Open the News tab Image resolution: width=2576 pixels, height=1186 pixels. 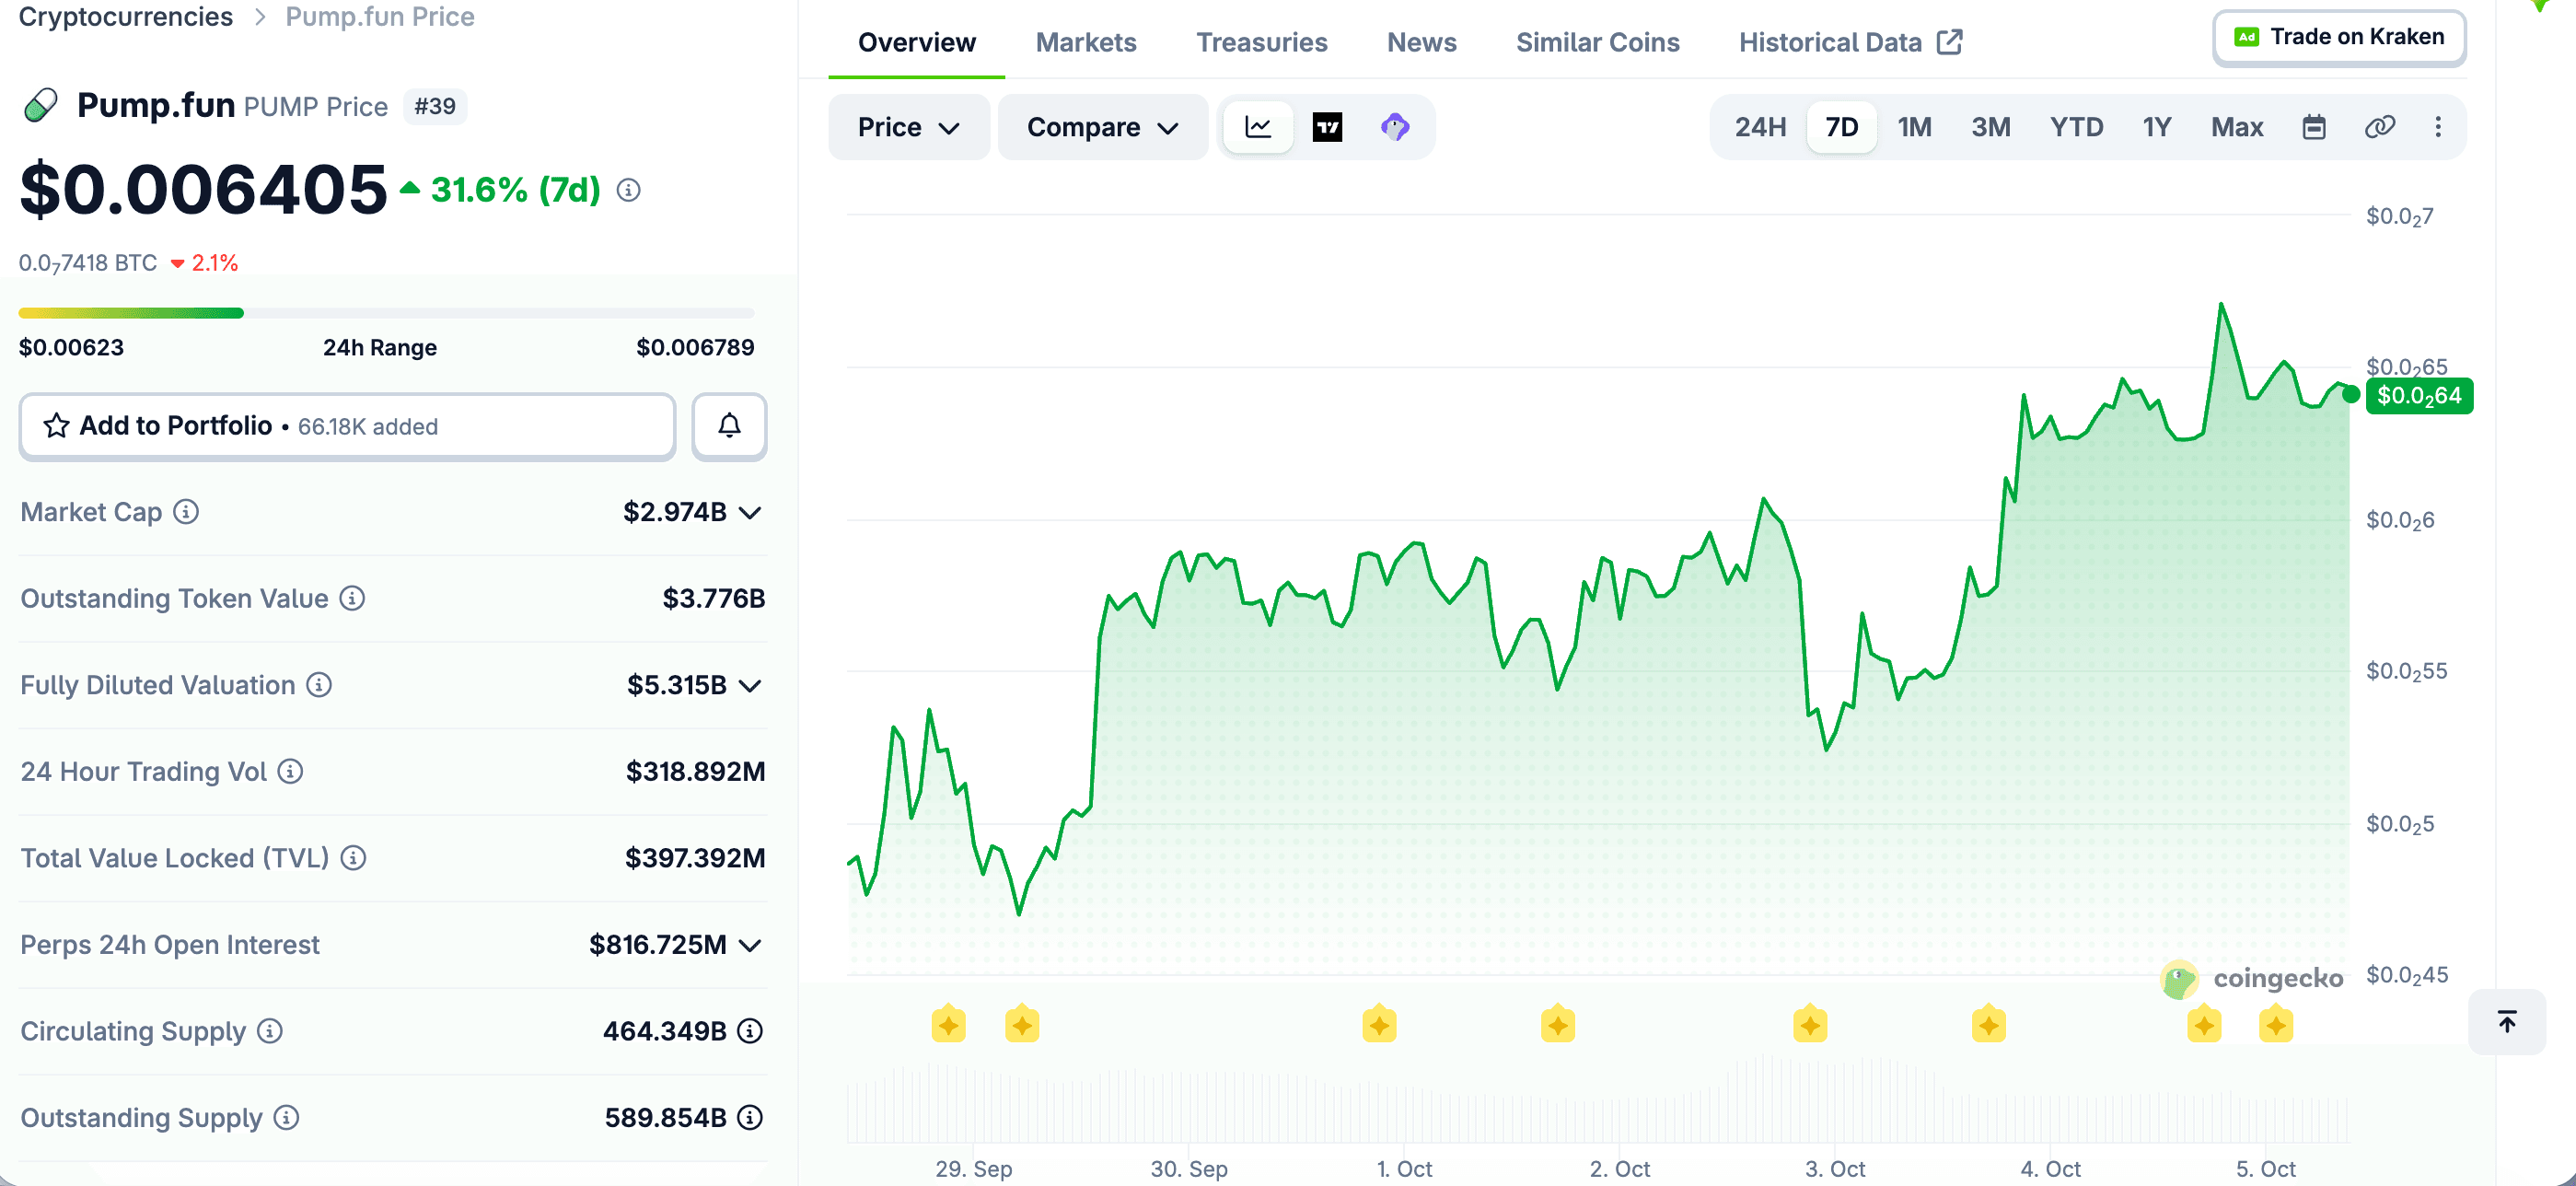click(x=1421, y=42)
